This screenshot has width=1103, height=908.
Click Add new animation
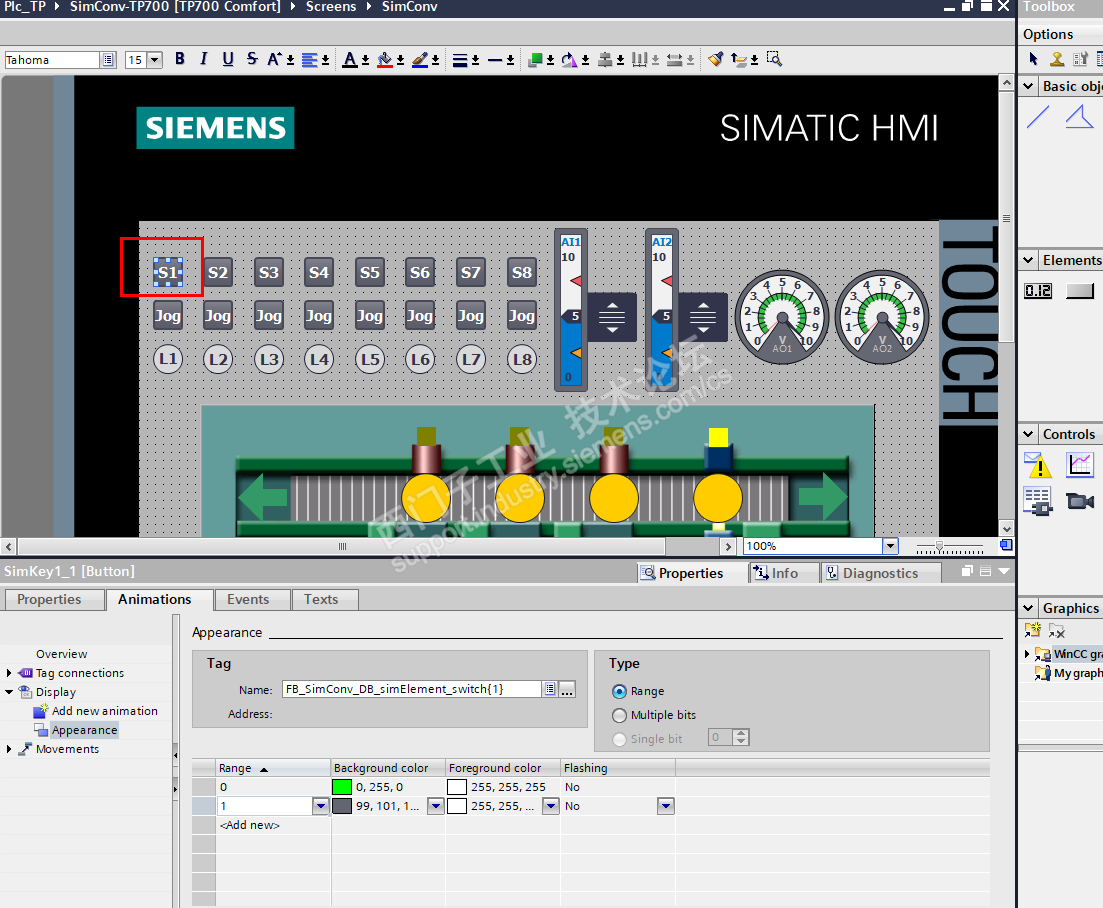click(104, 711)
